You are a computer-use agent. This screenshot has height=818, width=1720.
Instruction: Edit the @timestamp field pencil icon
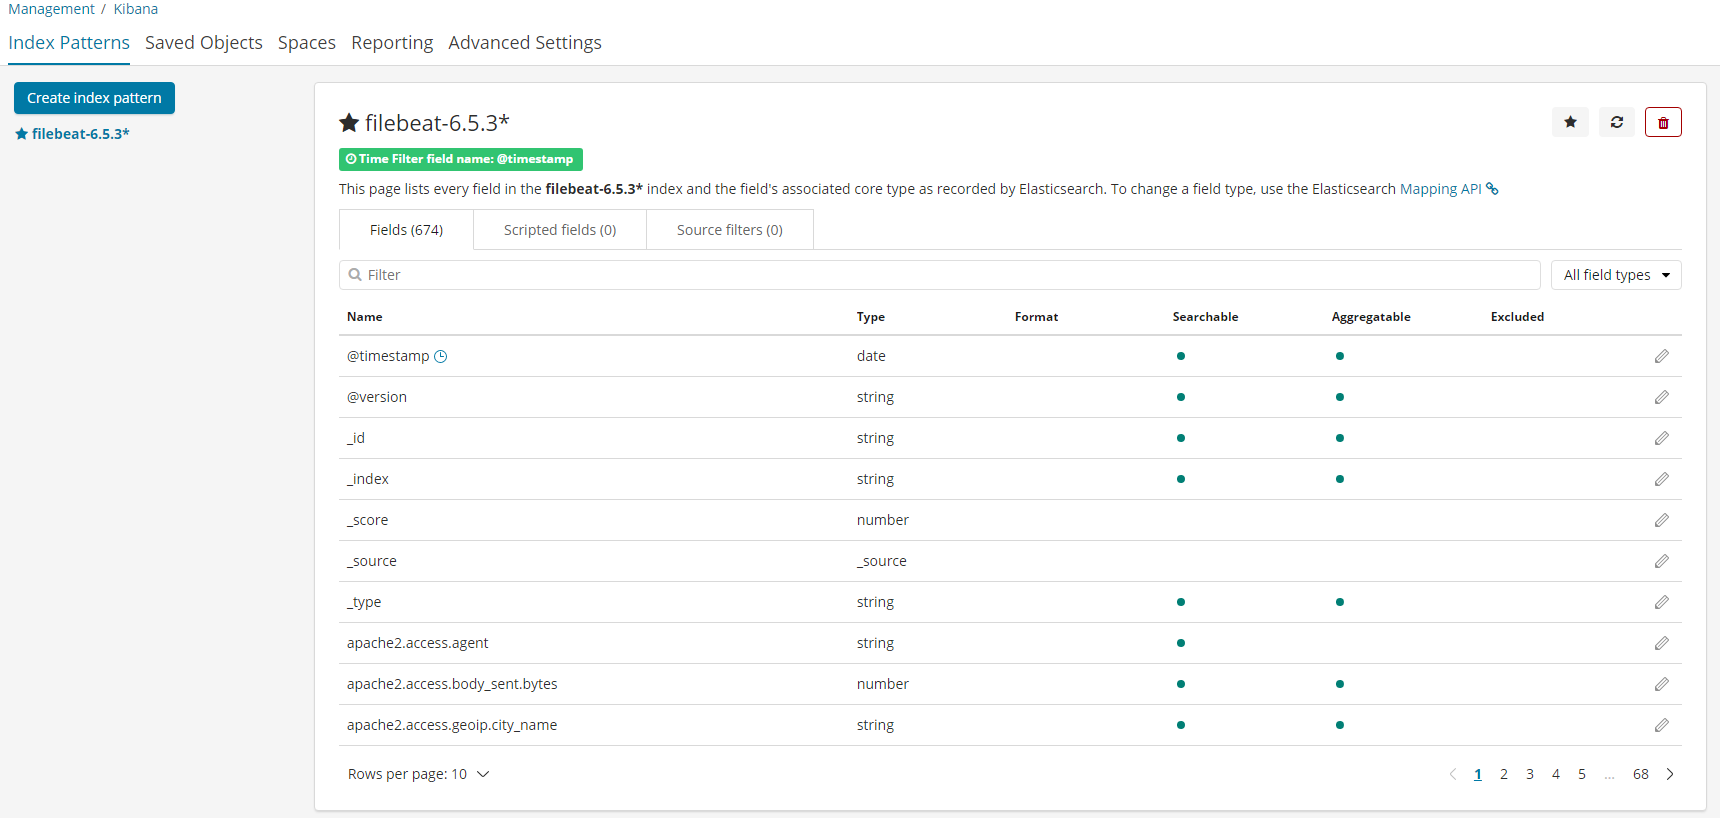1661,356
